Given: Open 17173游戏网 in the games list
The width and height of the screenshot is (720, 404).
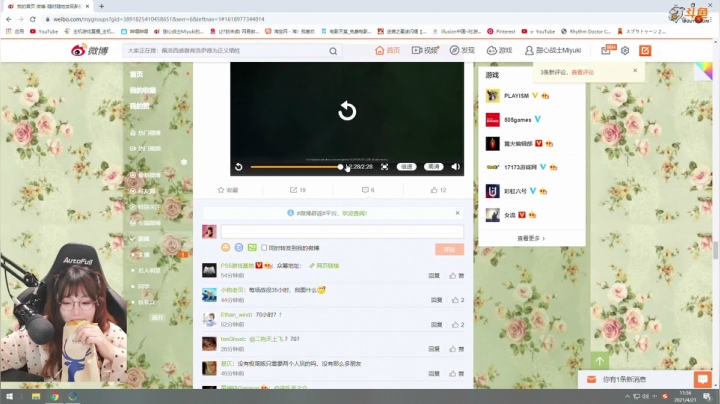Looking at the screenshot, I should click(x=520, y=167).
